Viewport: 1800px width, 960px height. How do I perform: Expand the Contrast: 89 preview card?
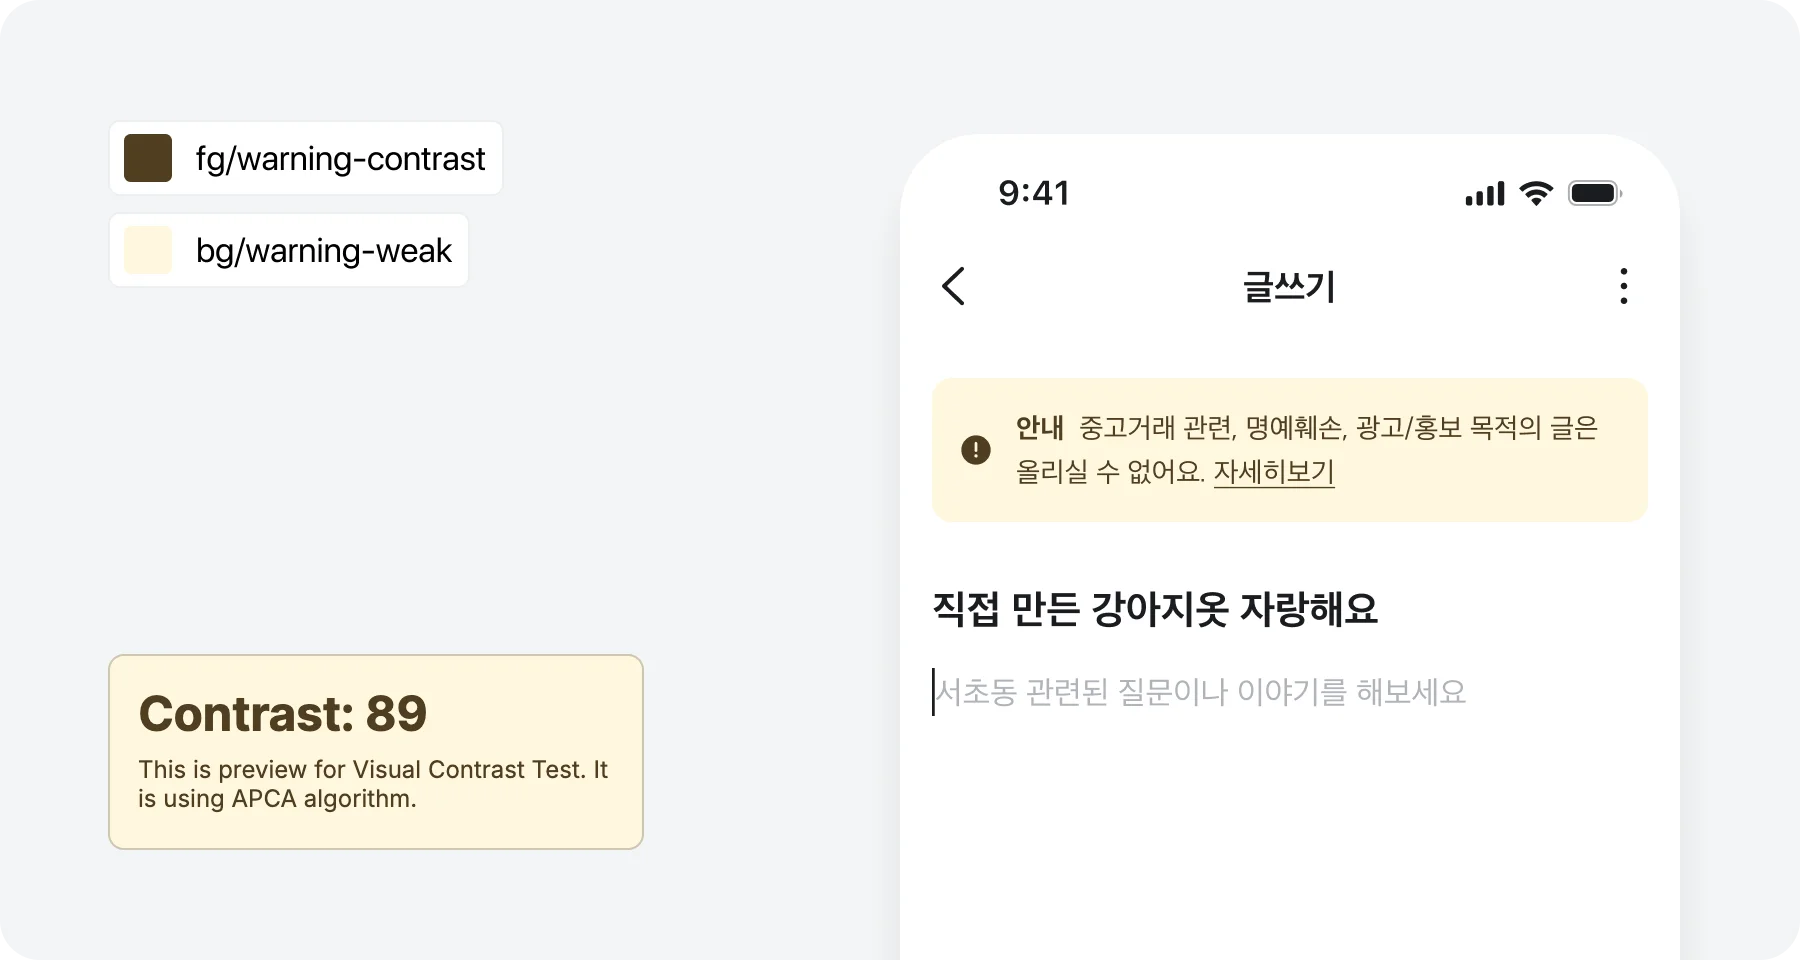(x=376, y=752)
